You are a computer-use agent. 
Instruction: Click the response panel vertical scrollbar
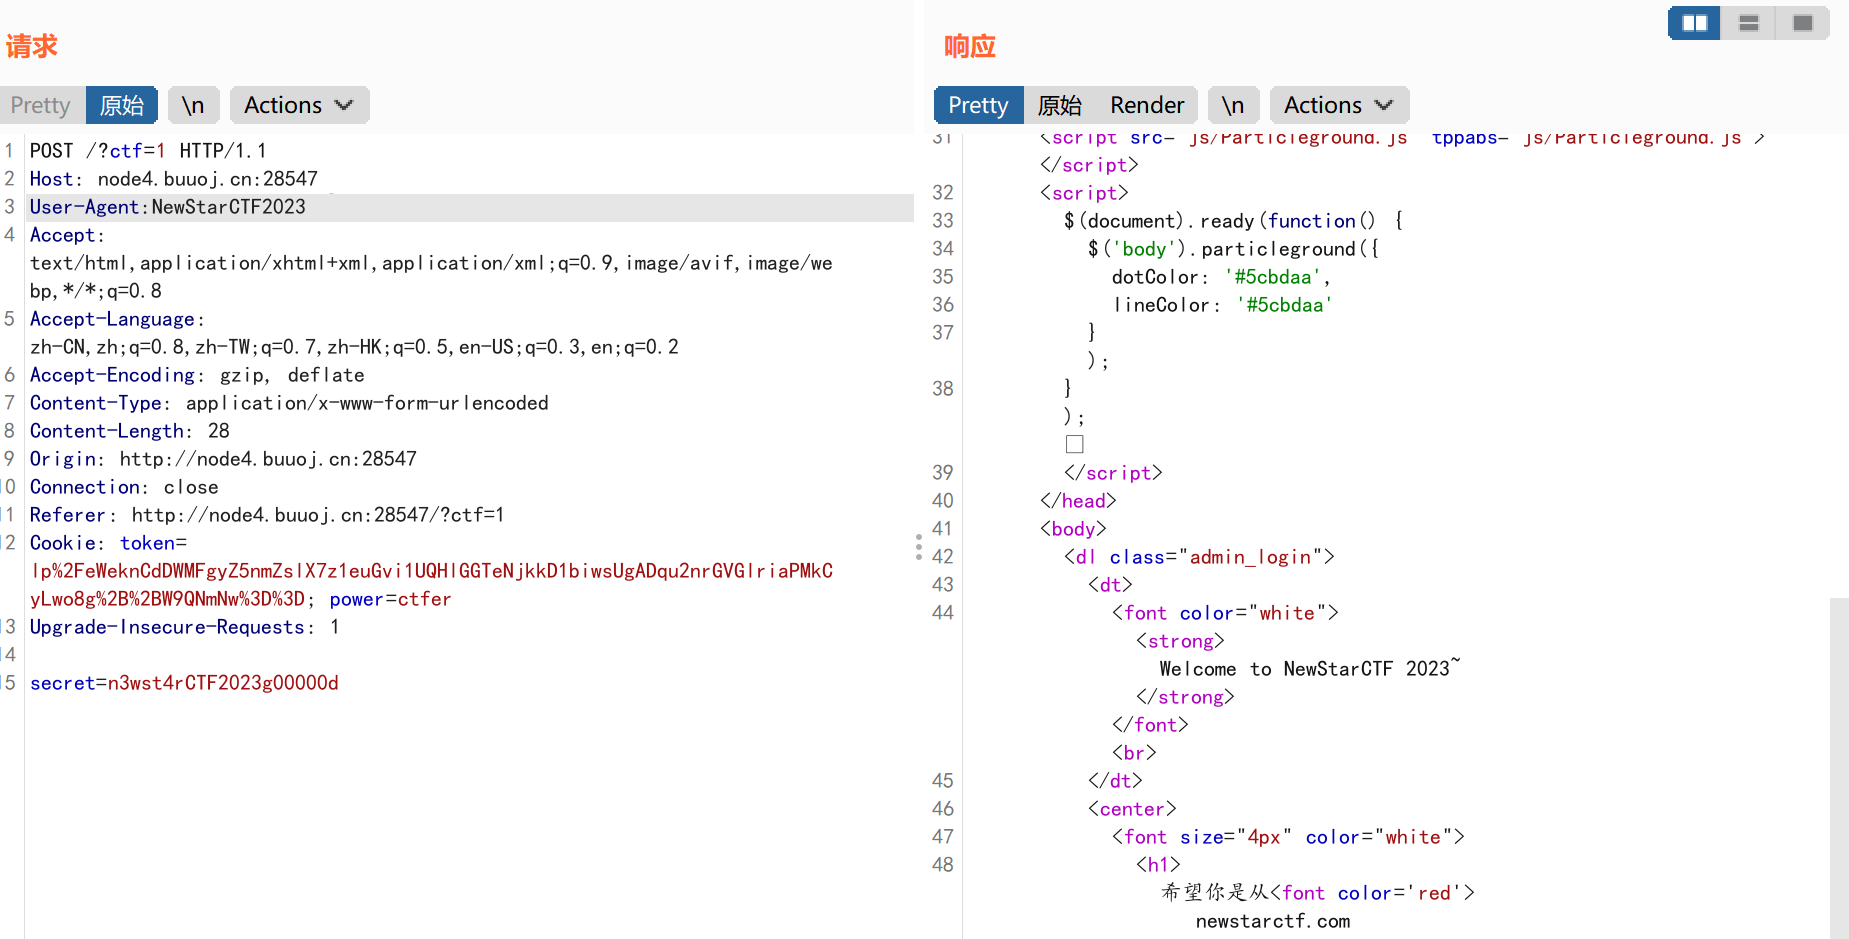[1839, 767]
